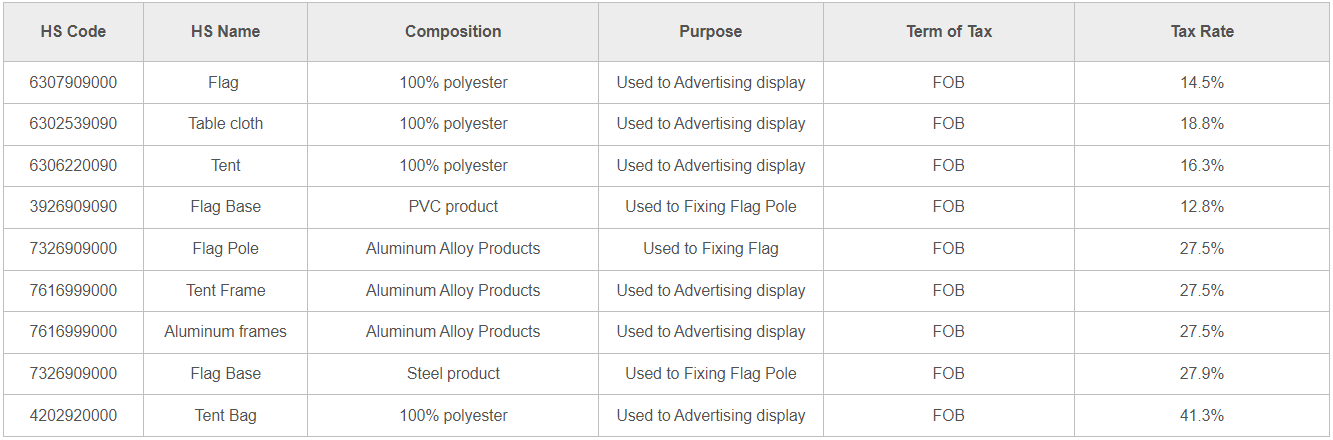The width and height of the screenshot is (1333, 440).
Task: Select the Flag Pole name cell
Action: [x=225, y=249]
